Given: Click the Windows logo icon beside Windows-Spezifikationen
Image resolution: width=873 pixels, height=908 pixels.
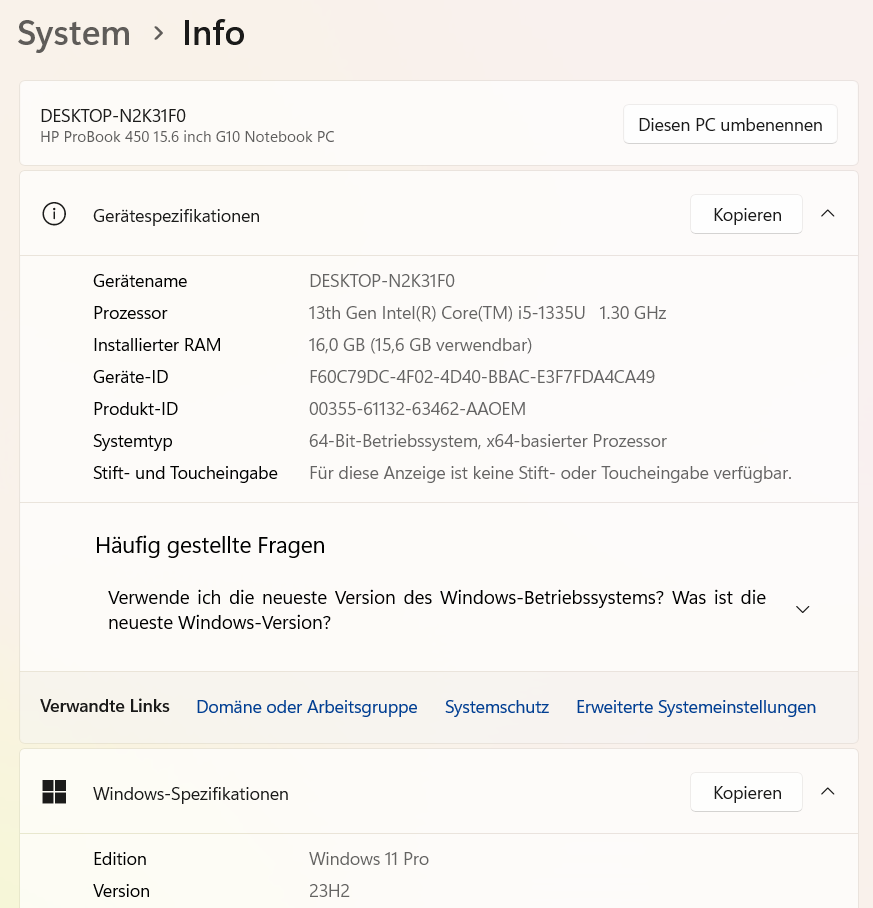Looking at the screenshot, I should (x=54, y=792).
